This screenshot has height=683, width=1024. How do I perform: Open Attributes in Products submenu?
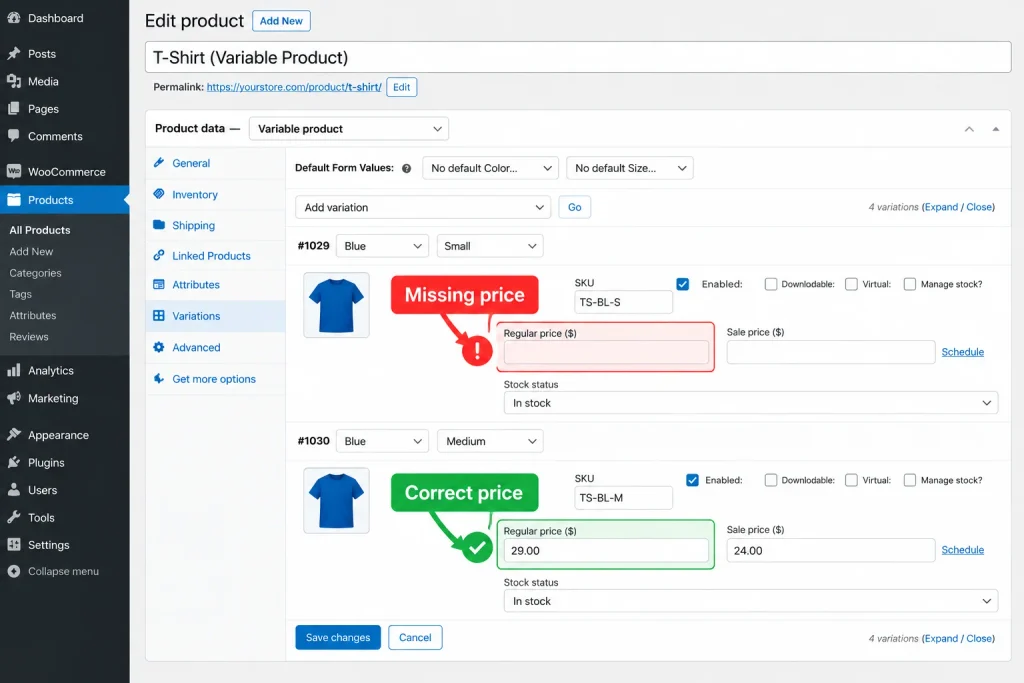[33, 315]
